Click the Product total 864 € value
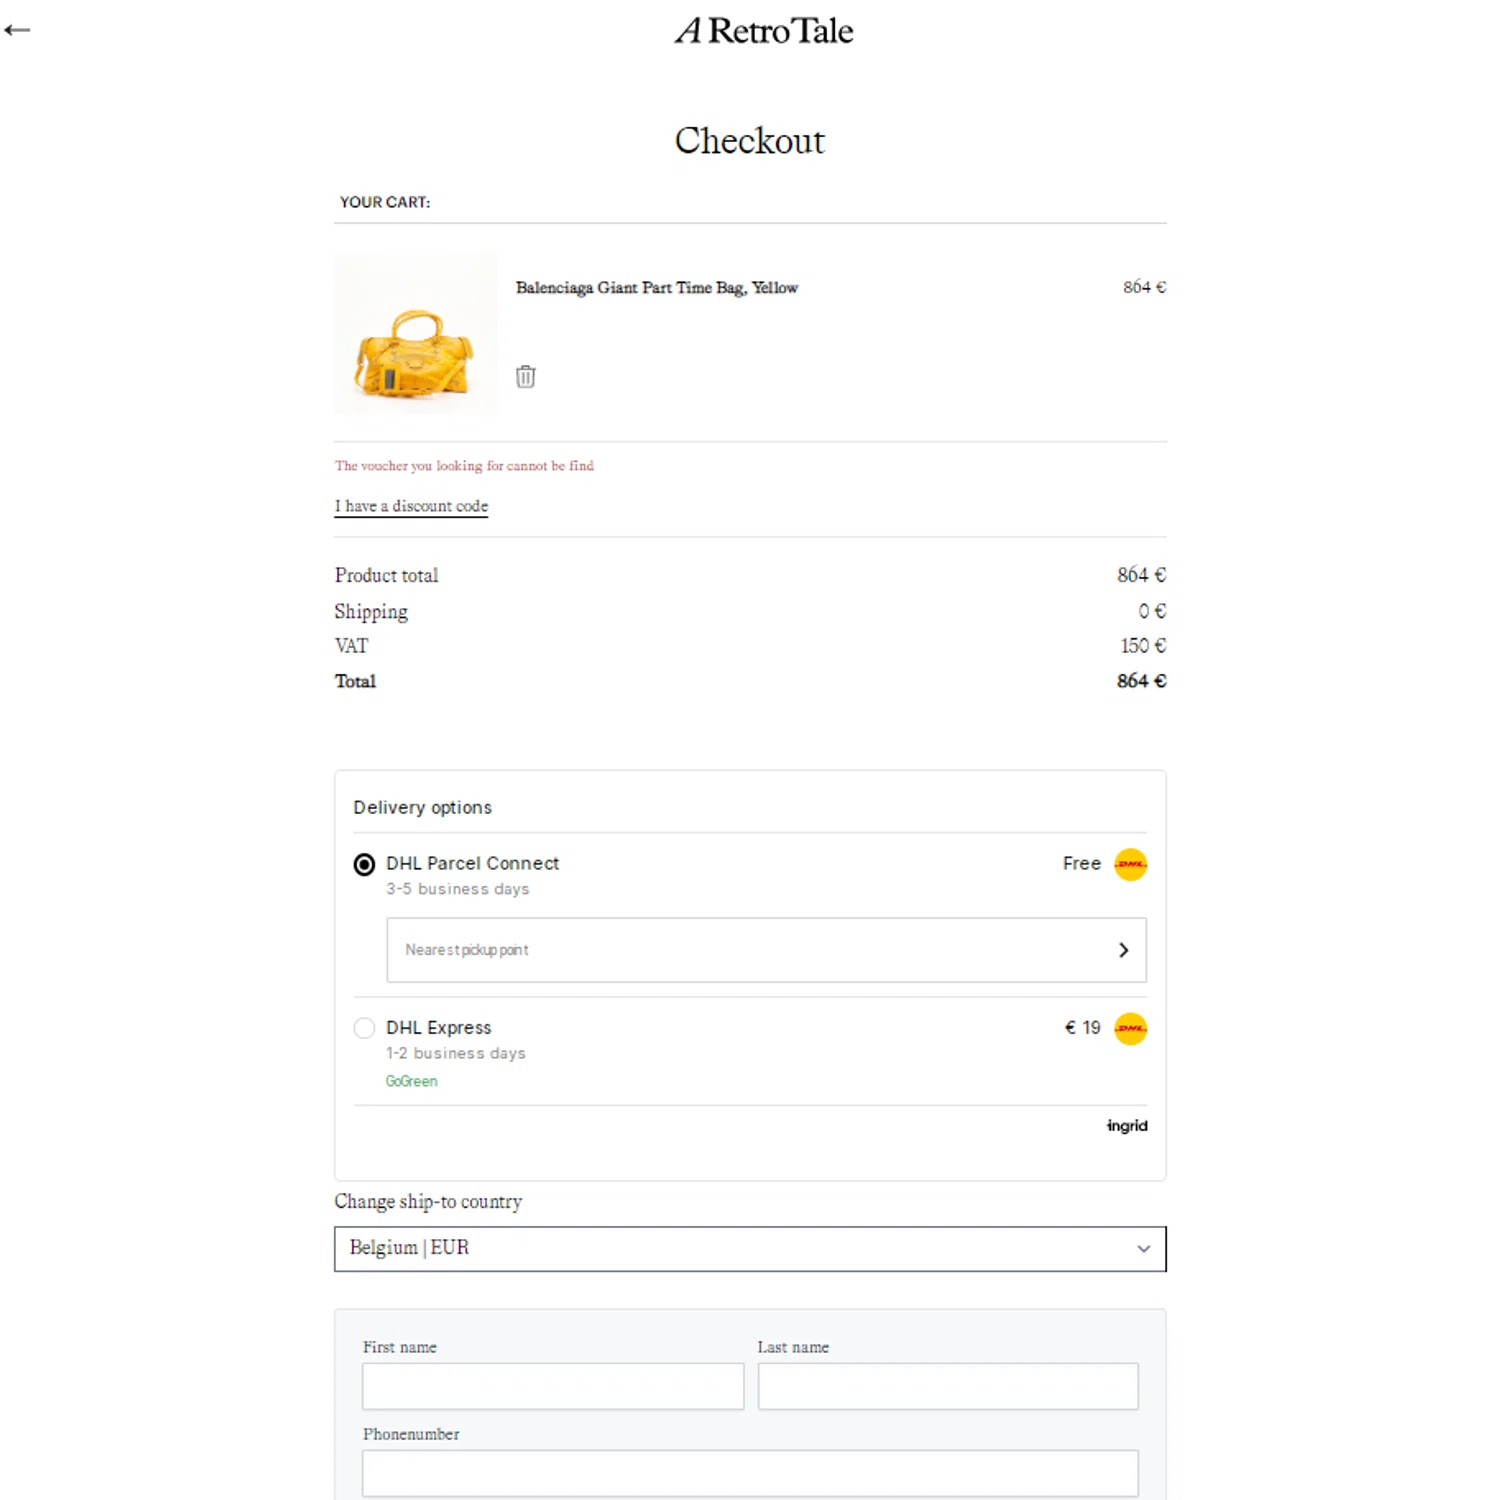This screenshot has width=1497, height=1500. (x=1141, y=575)
